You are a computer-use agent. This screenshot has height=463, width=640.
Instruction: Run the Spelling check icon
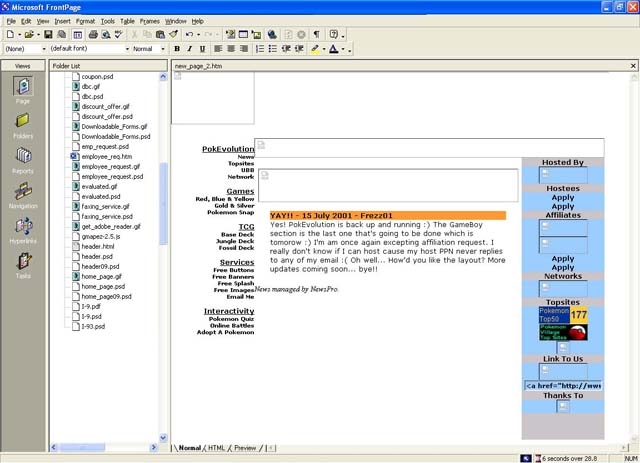[118, 35]
